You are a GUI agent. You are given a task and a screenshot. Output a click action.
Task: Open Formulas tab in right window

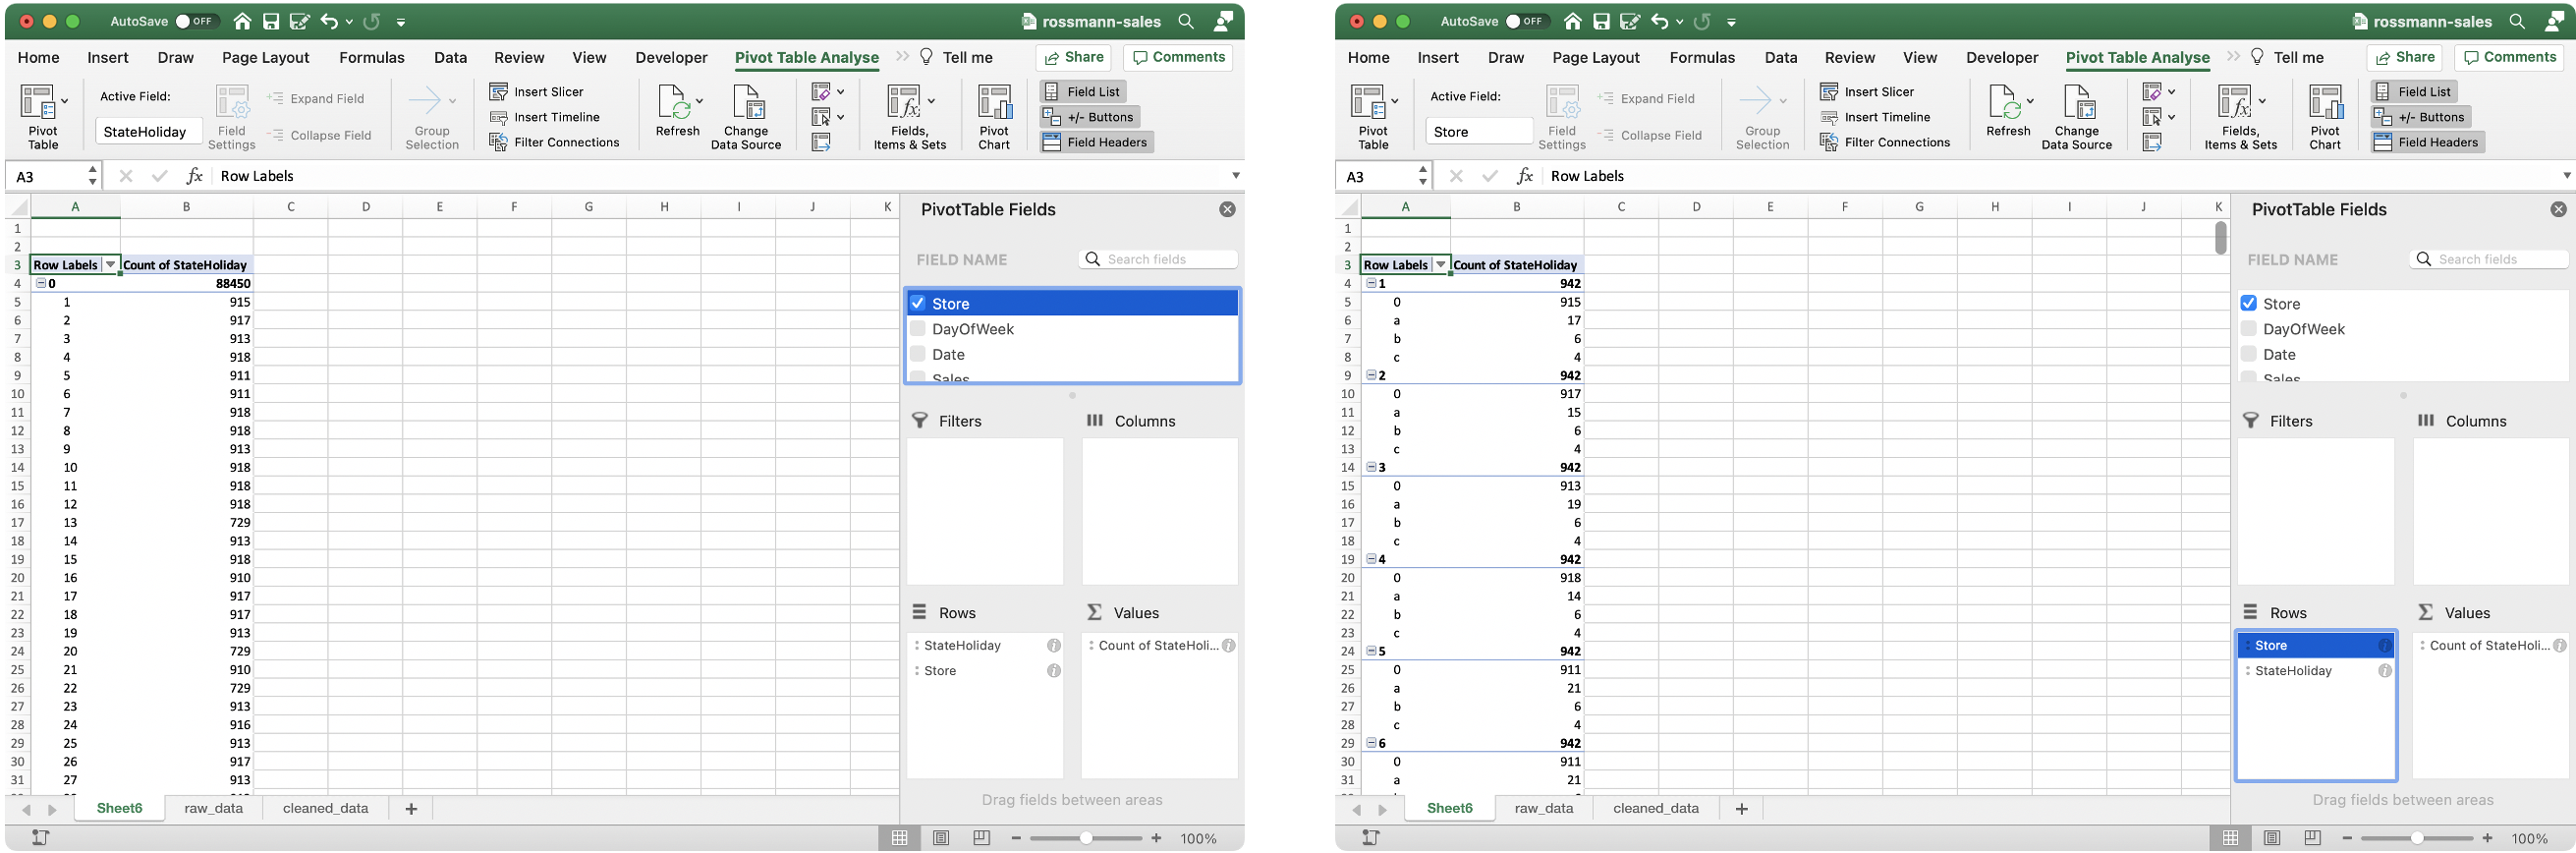(x=1702, y=58)
